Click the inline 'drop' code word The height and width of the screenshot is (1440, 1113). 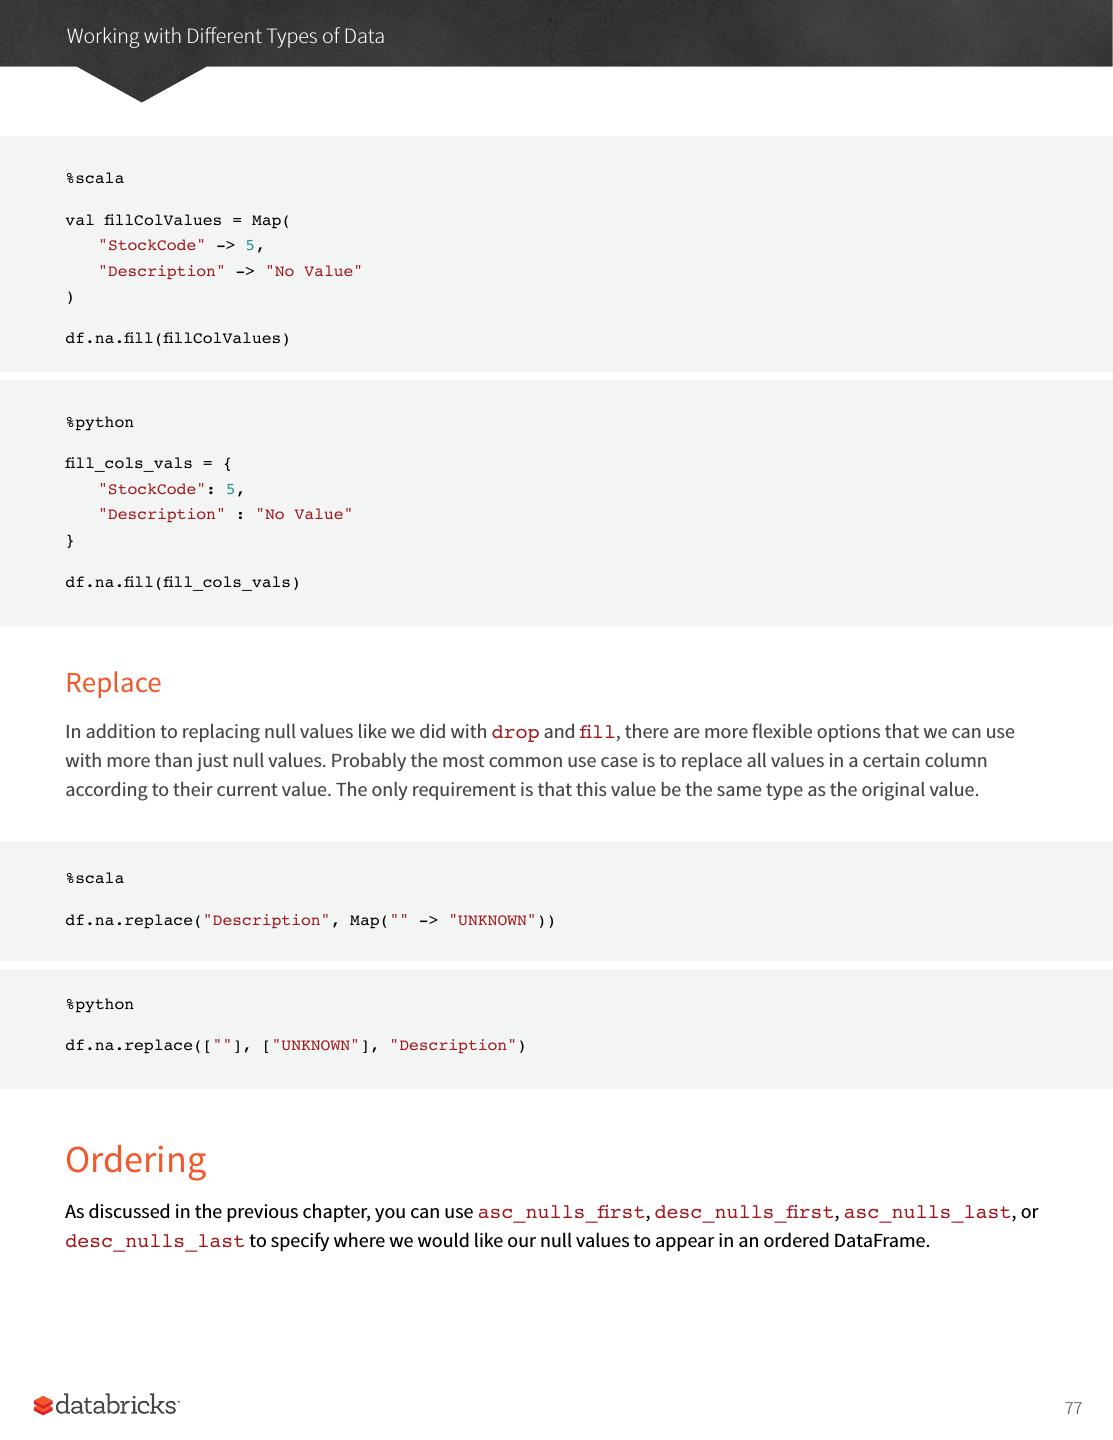[515, 732]
